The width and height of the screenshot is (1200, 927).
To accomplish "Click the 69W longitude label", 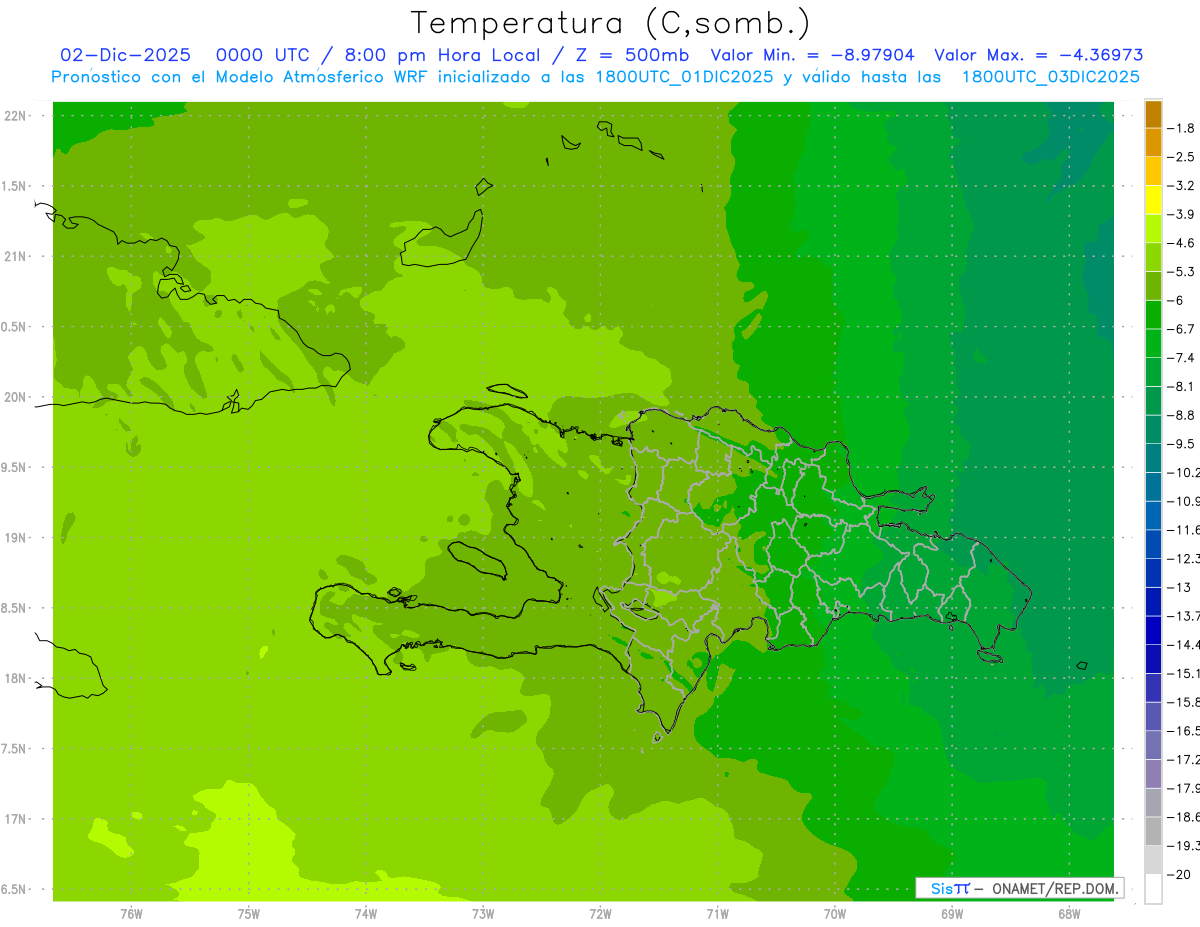I will [951, 913].
